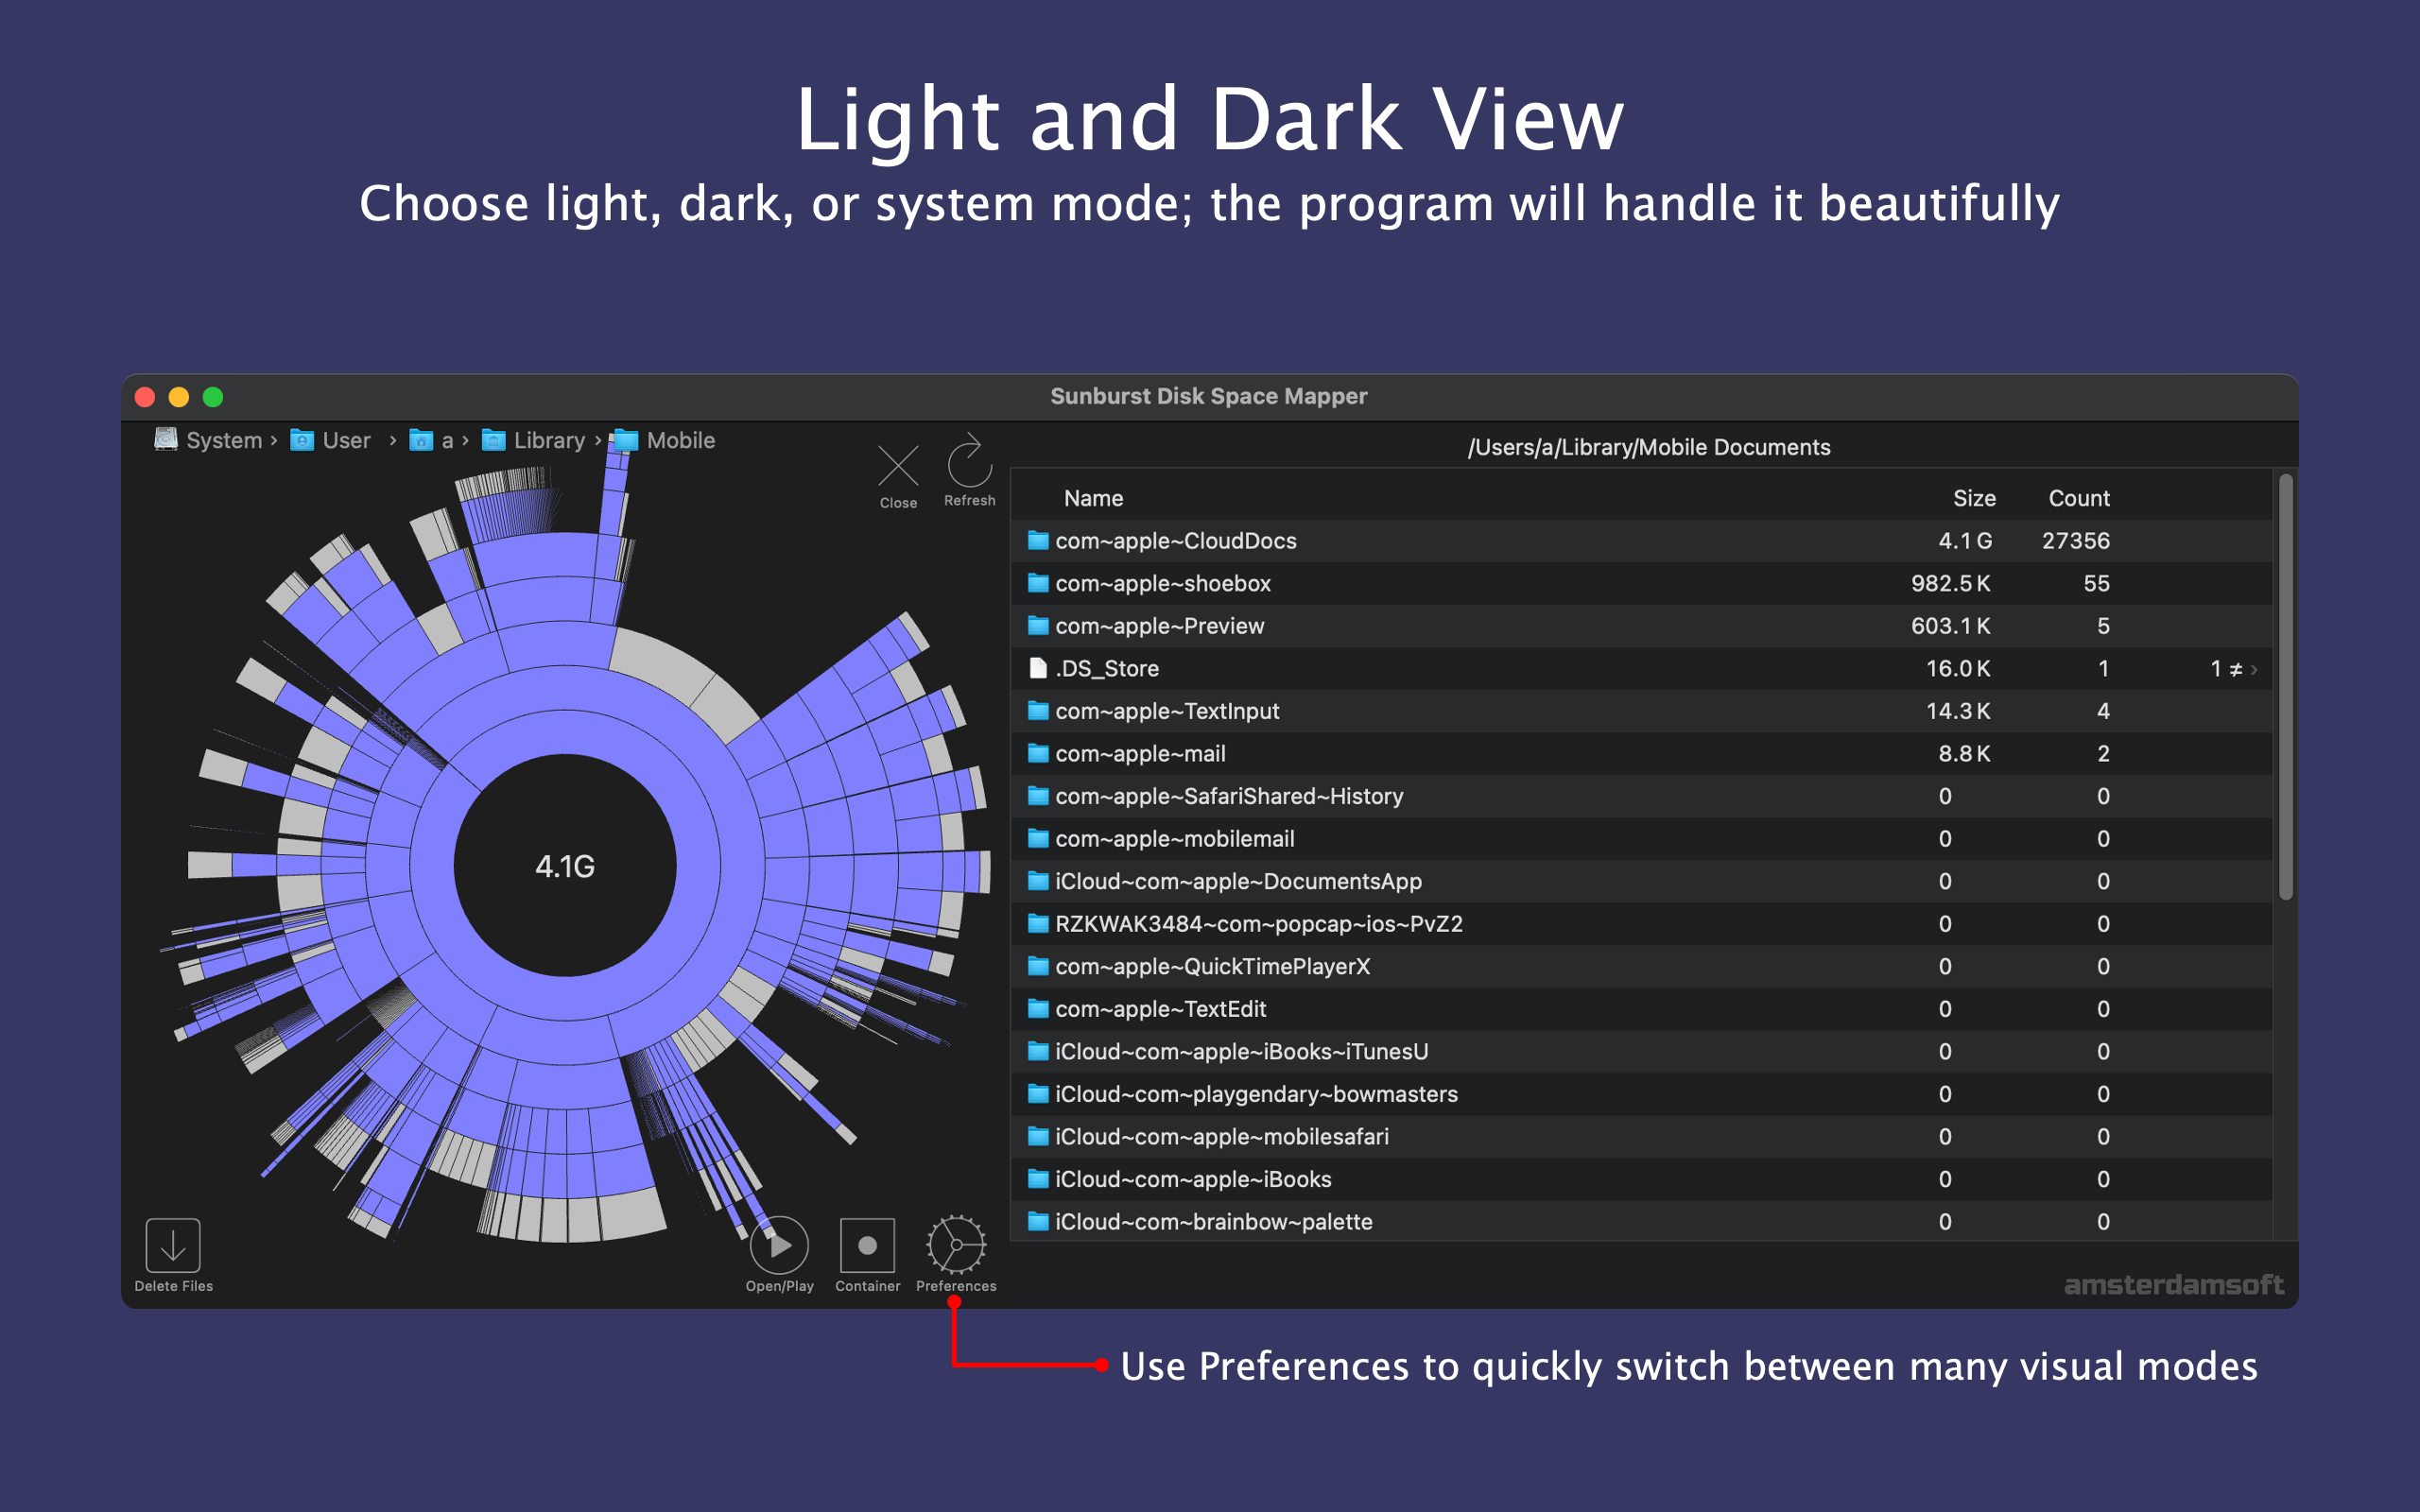2420x1512 pixels.
Task: Sort the list by Size column header
Action: [x=1974, y=498]
